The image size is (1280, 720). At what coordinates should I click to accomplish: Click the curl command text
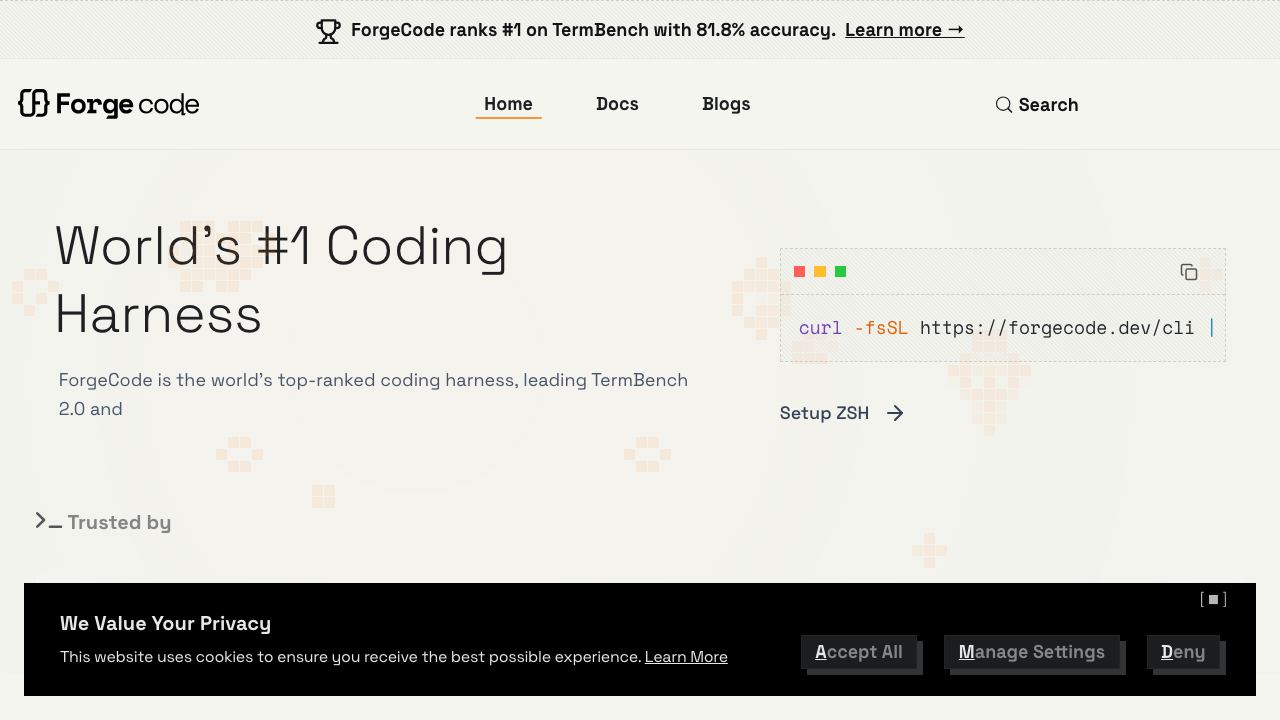pos(1006,328)
